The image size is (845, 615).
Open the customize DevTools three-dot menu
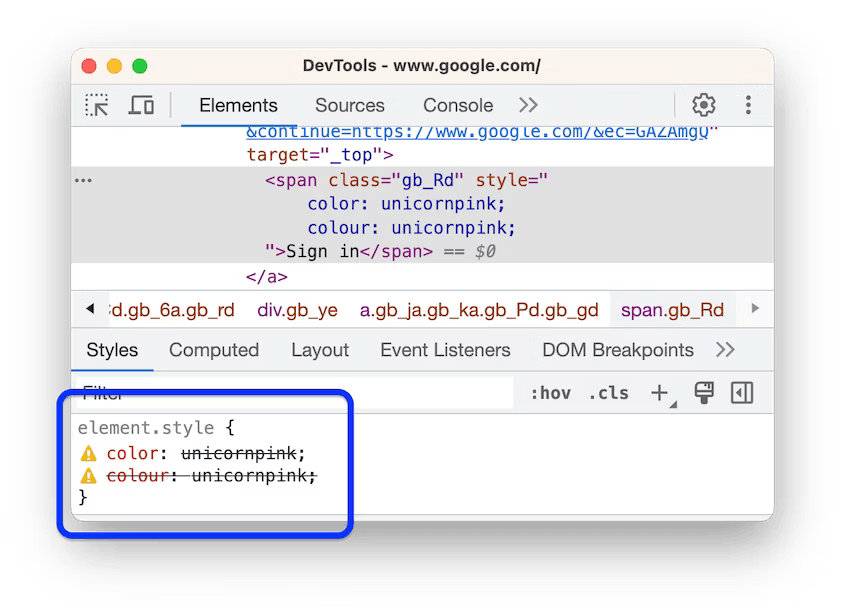tap(746, 104)
